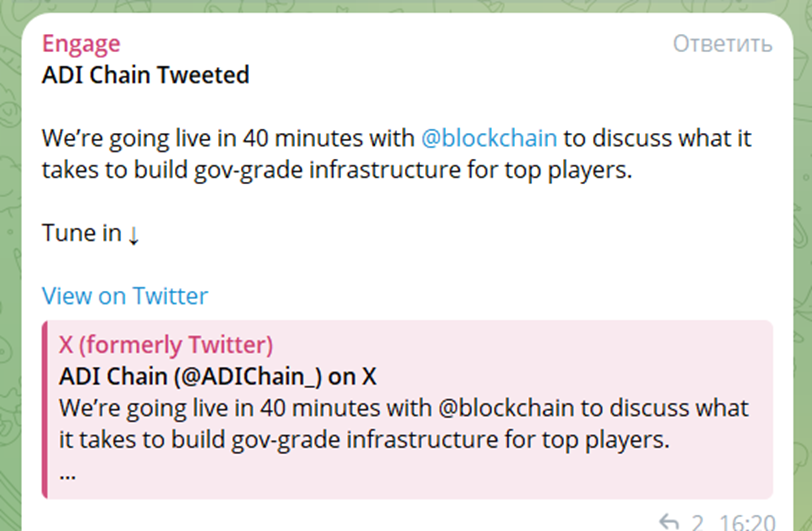Click the pink vertical bar of the preview
Viewport: 812px width, 531px height.
click(44, 409)
